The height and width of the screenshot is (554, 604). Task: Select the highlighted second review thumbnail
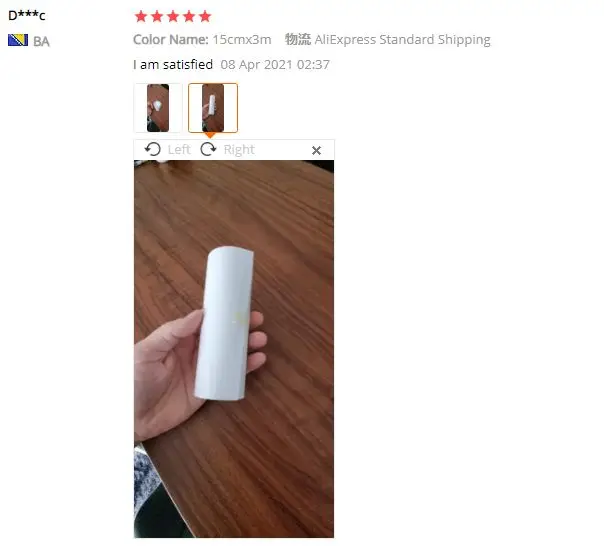(x=213, y=108)
